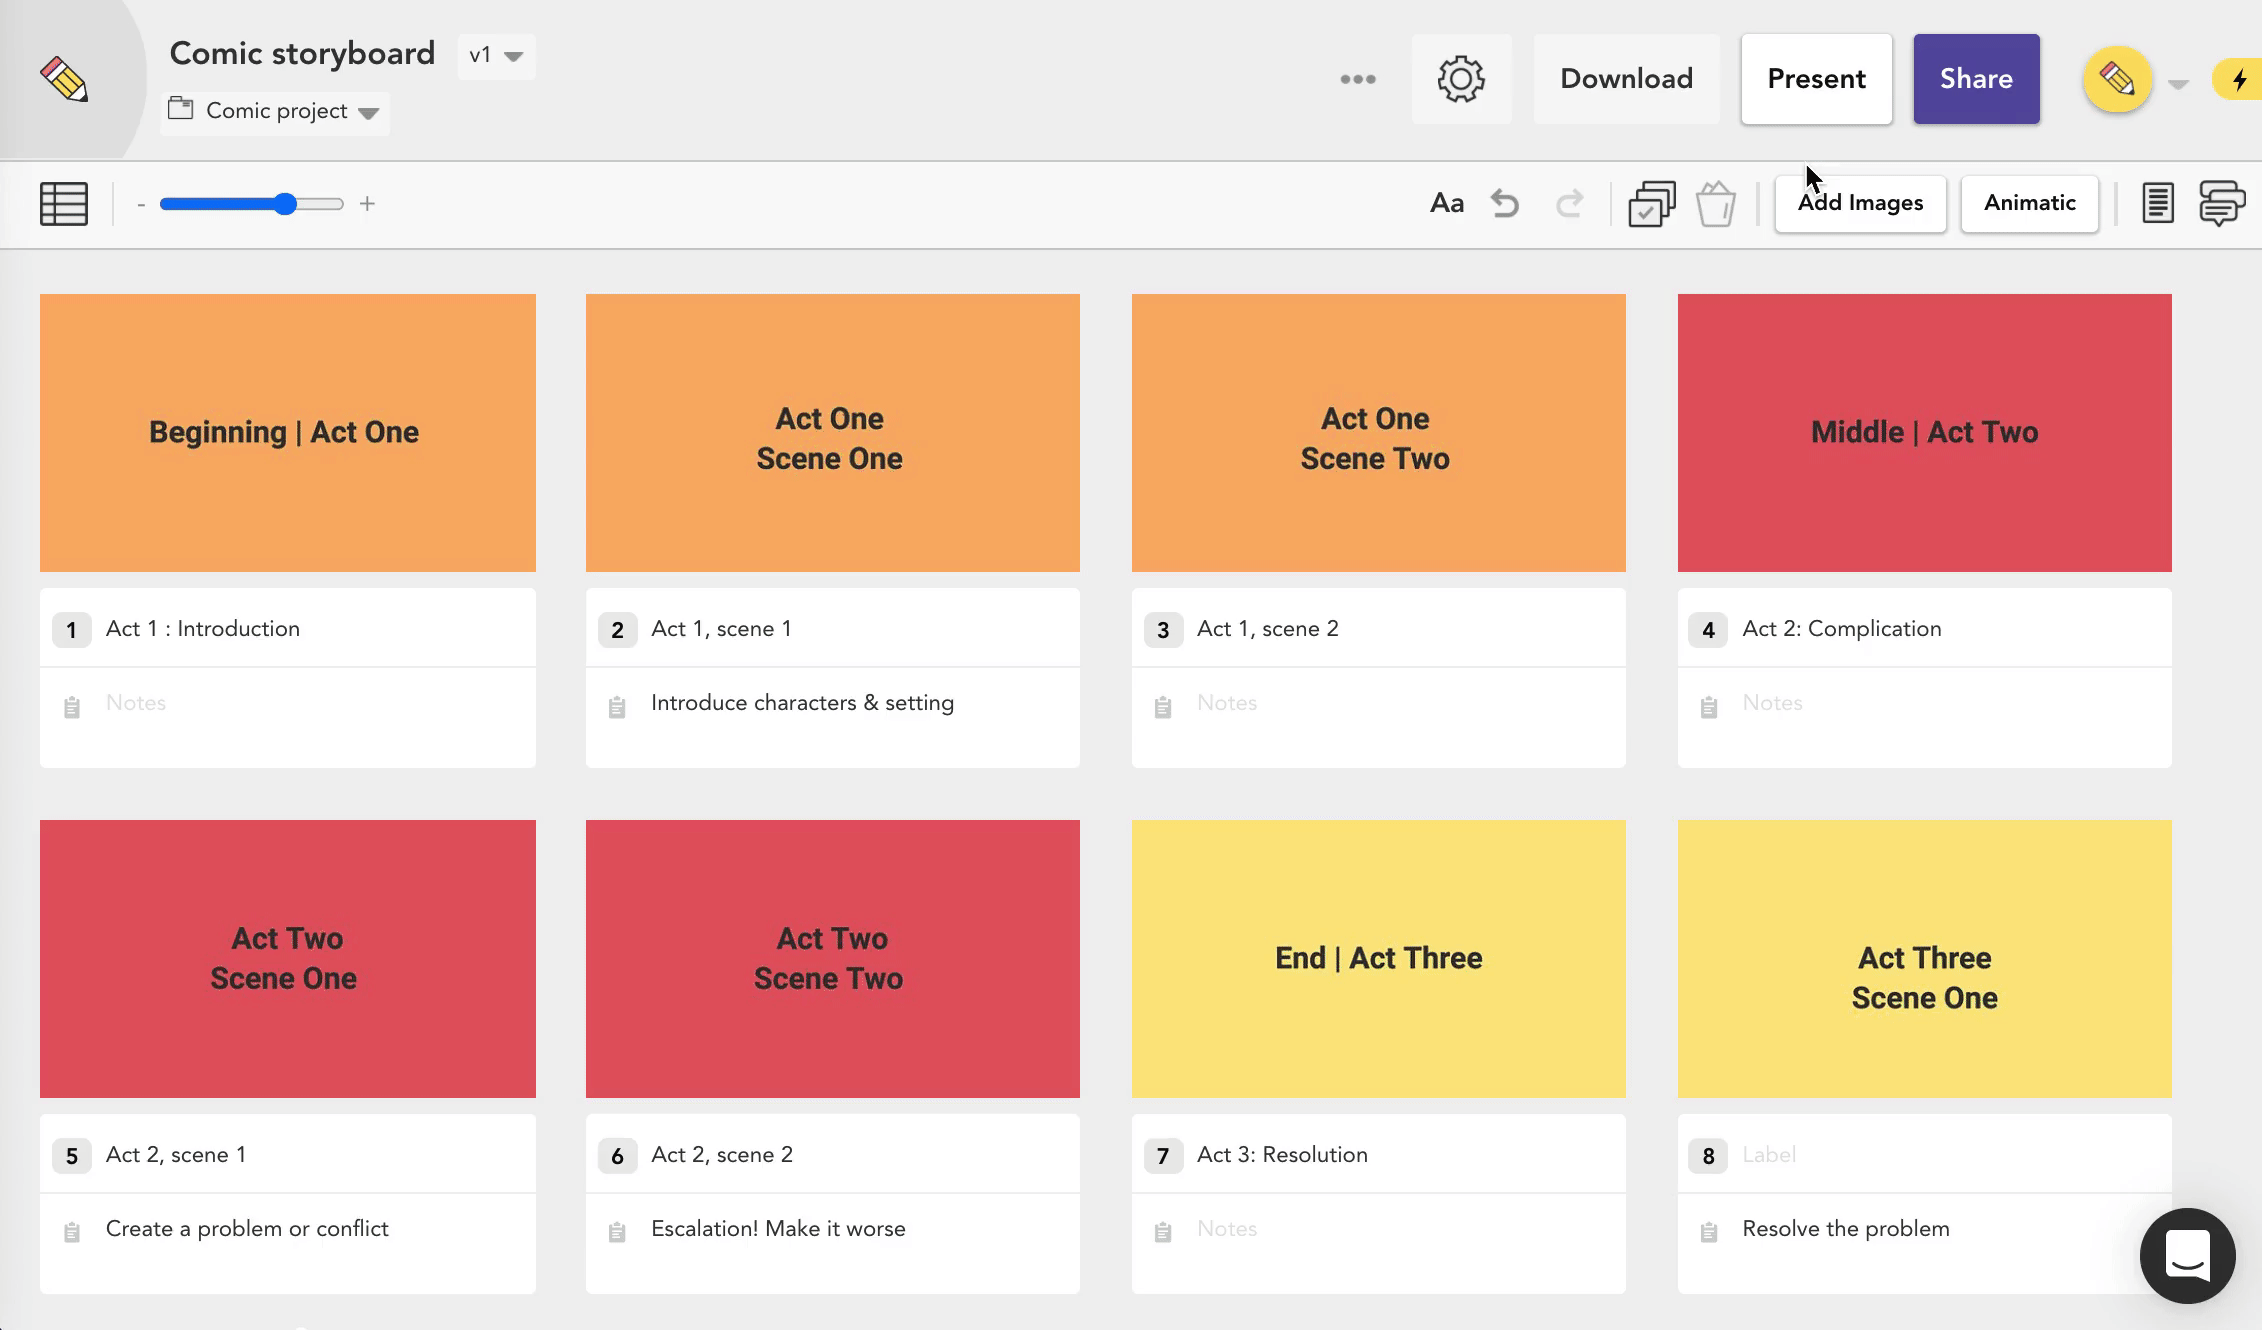The image size is (2262, 1330).
Task: Click the purple Share button
Action: coord(1976,79)
